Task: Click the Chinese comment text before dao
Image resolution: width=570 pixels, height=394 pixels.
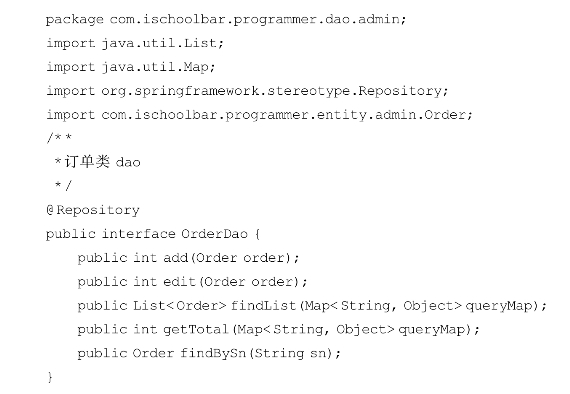Action: [87, 162]
